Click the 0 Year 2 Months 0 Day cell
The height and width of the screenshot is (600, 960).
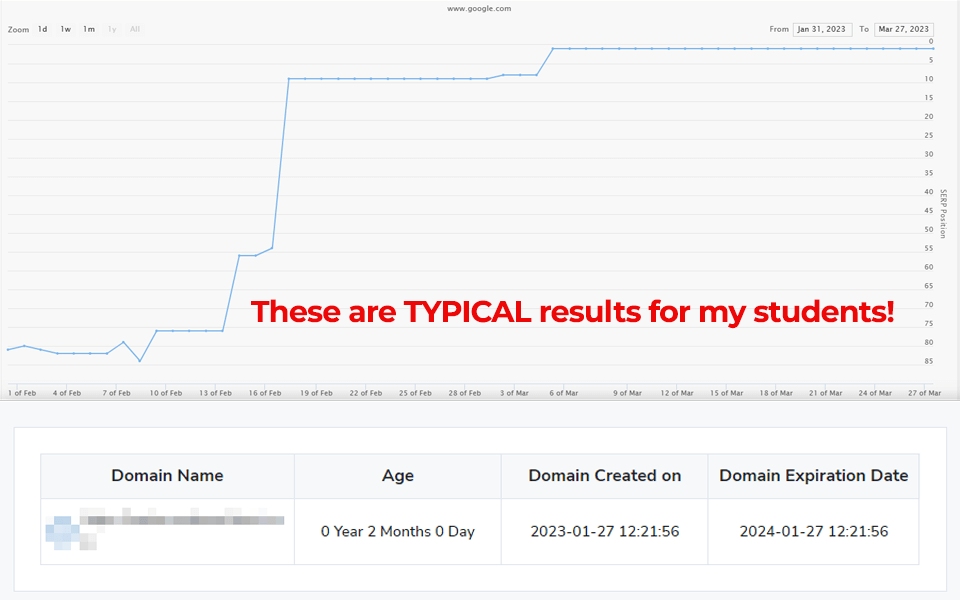[x=397, y=531]
